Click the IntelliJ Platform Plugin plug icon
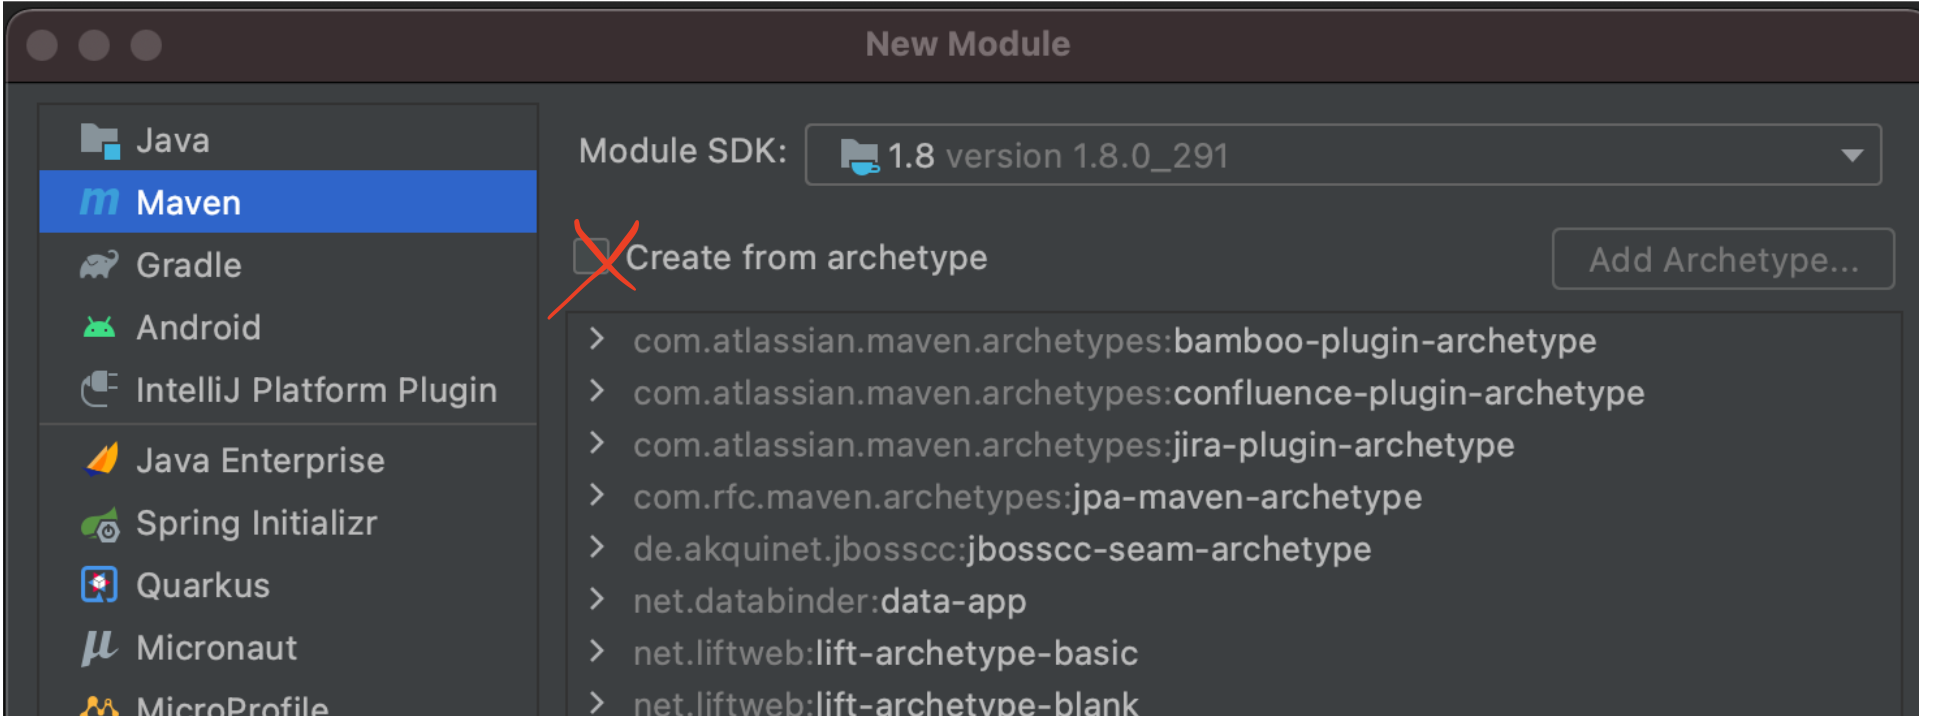This screenshot has height=716, width=1946. pos(99,389)
